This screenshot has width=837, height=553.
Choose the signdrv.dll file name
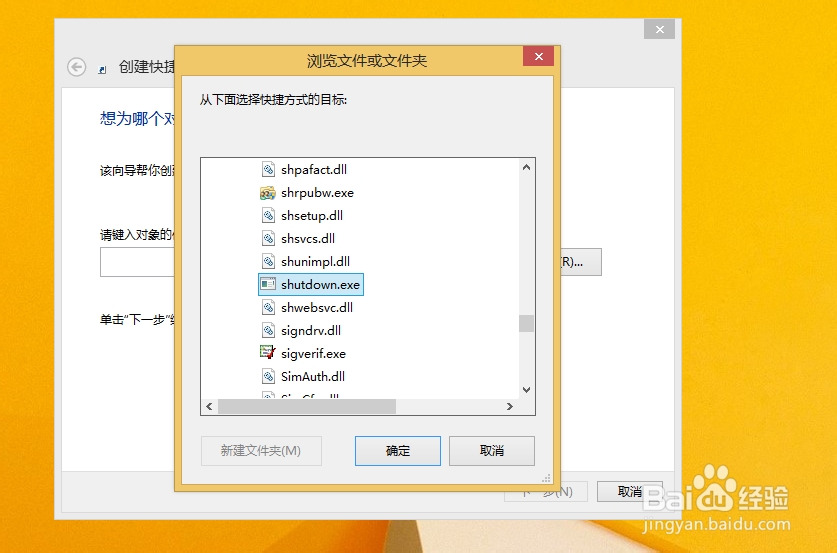tap(311, 330)
